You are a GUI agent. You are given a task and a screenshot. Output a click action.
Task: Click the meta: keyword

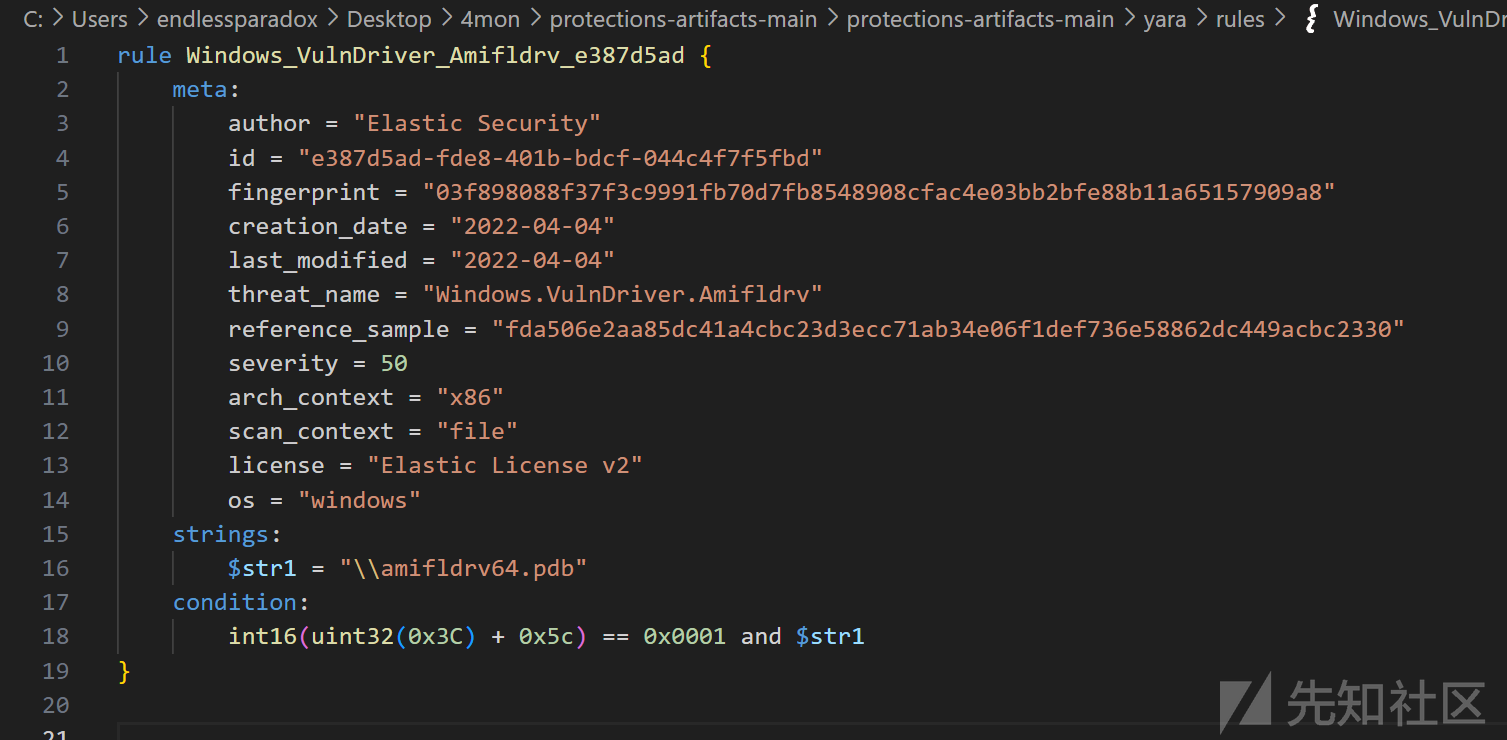click(x=206, y=90)
